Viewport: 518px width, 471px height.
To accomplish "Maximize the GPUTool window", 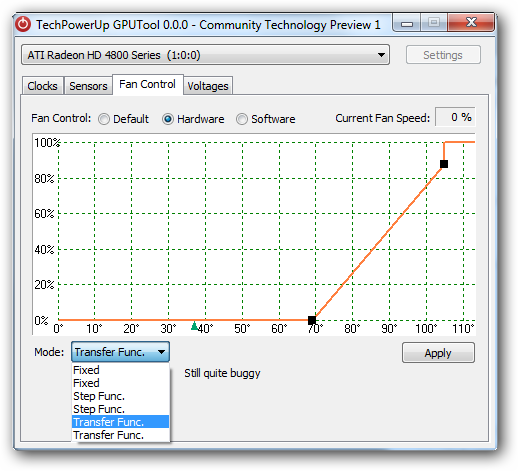I will coord(434,23).
